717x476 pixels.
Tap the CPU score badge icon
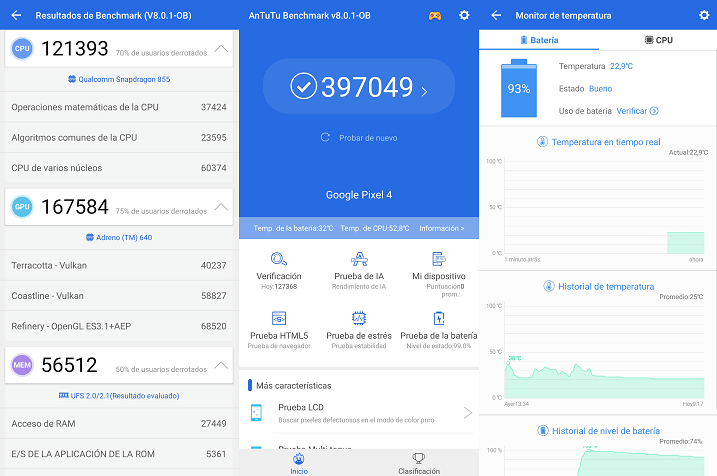pyautogui.click(x=22, y=48)
